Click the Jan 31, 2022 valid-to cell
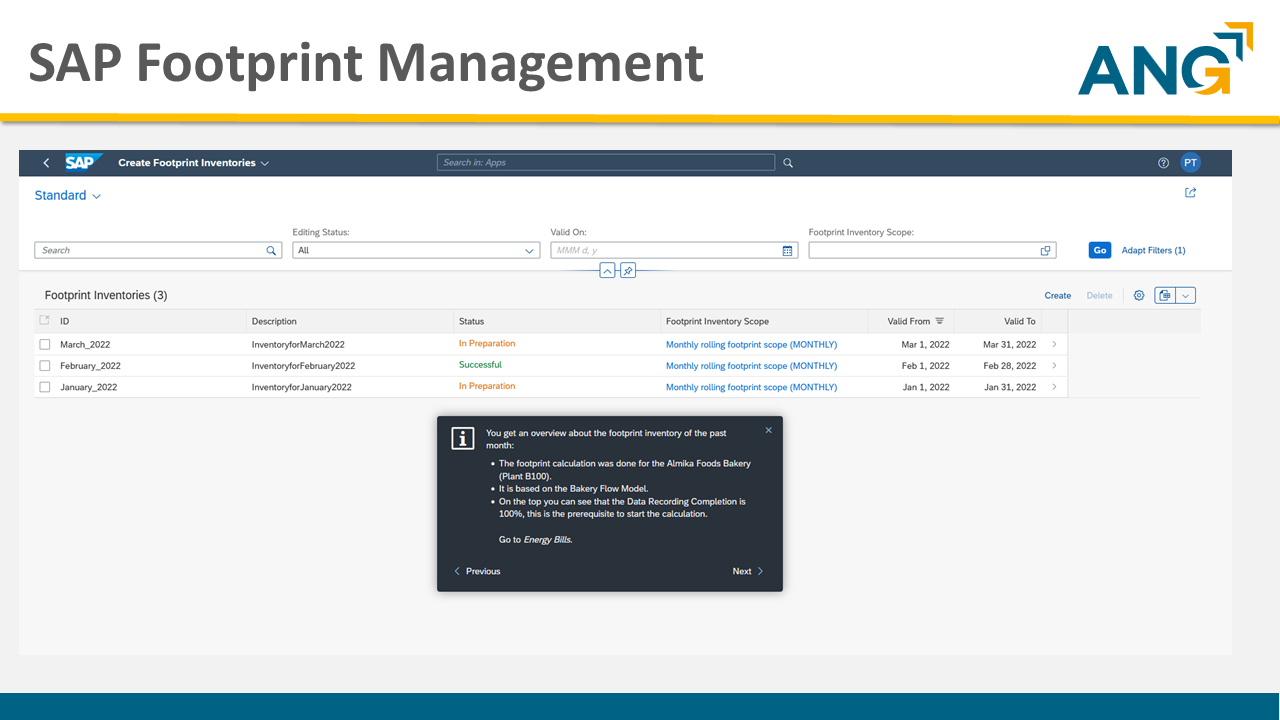The image size is (1280, 720). [x=1010, y=387]
